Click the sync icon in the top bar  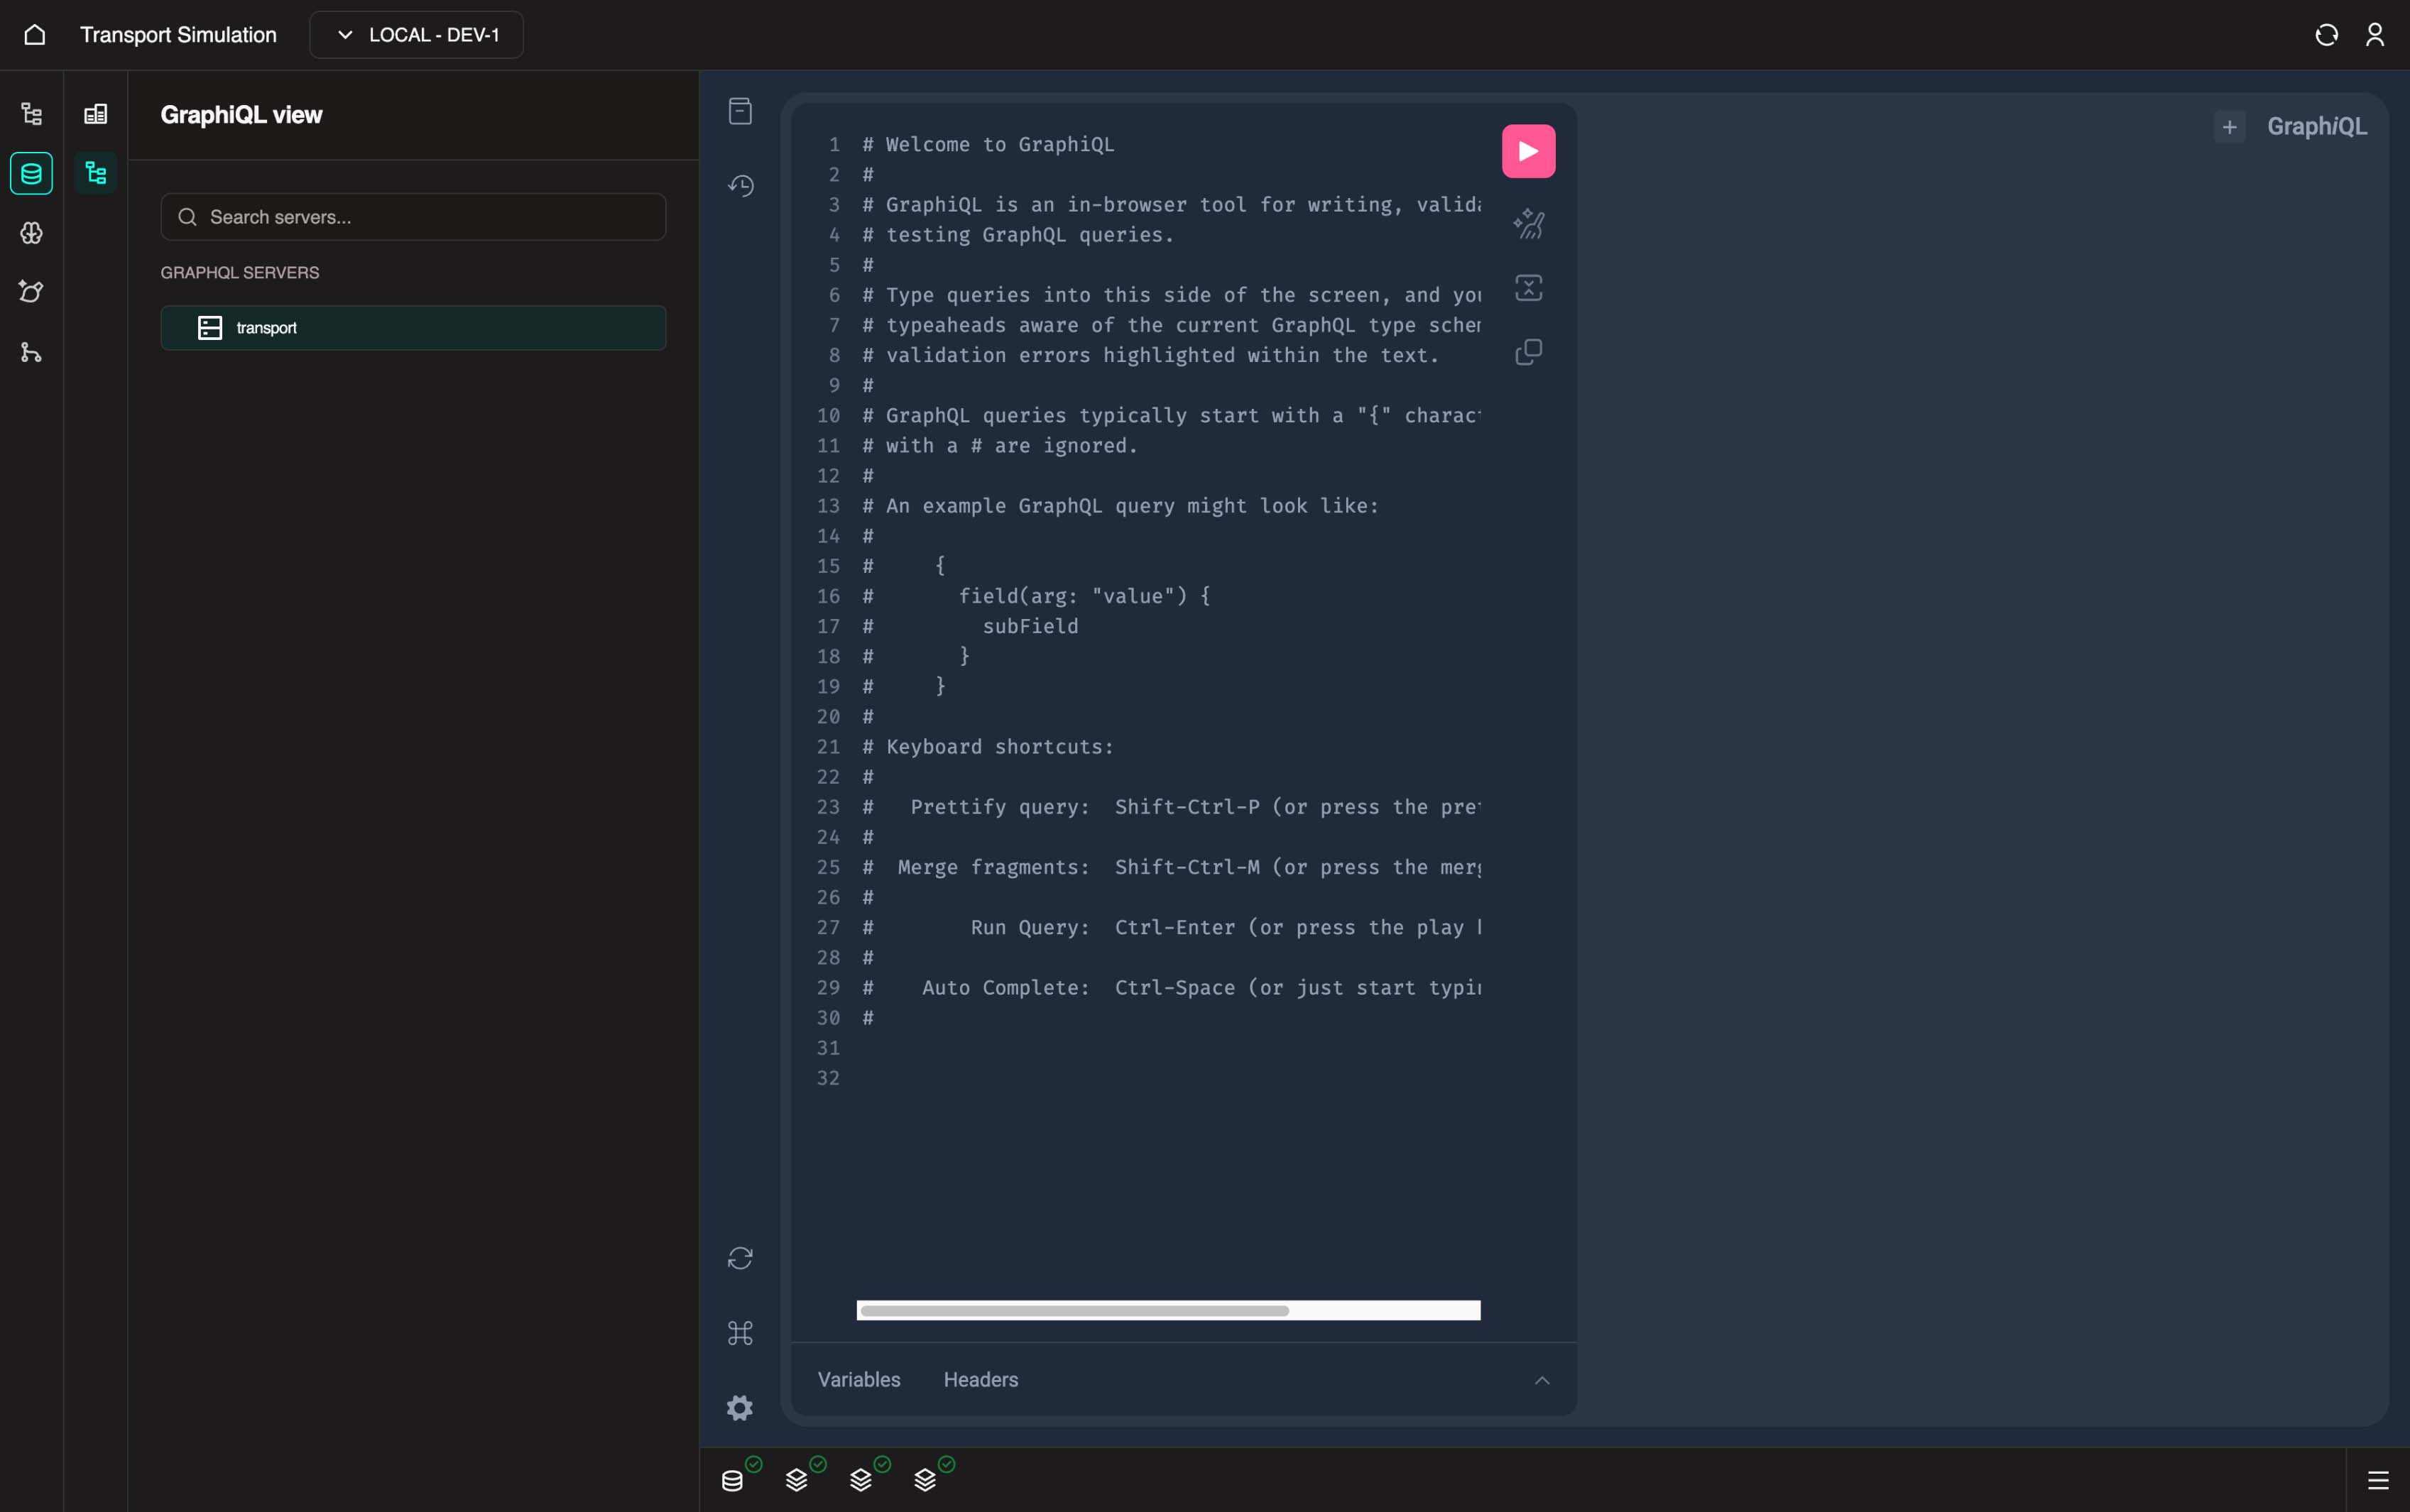click(x=2326, y=35)
